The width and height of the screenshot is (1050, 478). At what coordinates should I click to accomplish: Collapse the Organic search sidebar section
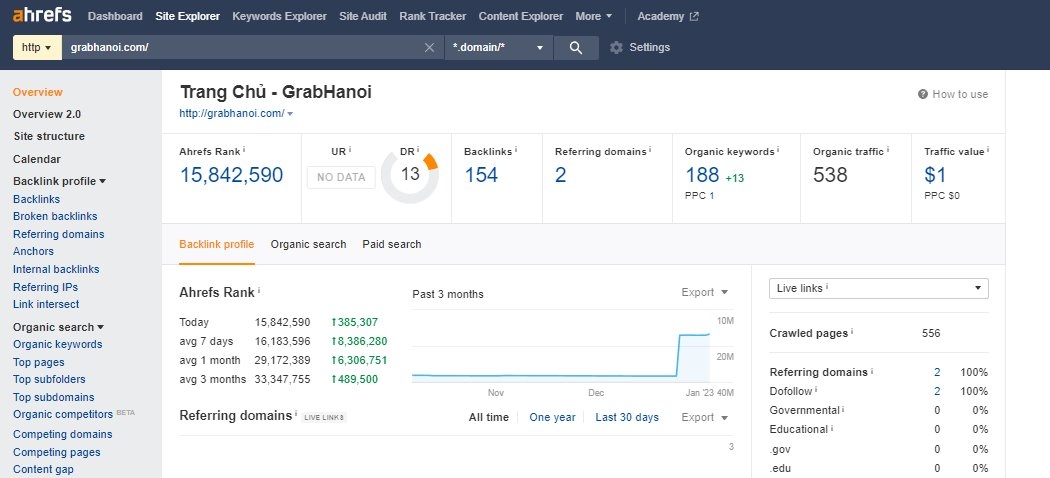click(x=58, y=327)
